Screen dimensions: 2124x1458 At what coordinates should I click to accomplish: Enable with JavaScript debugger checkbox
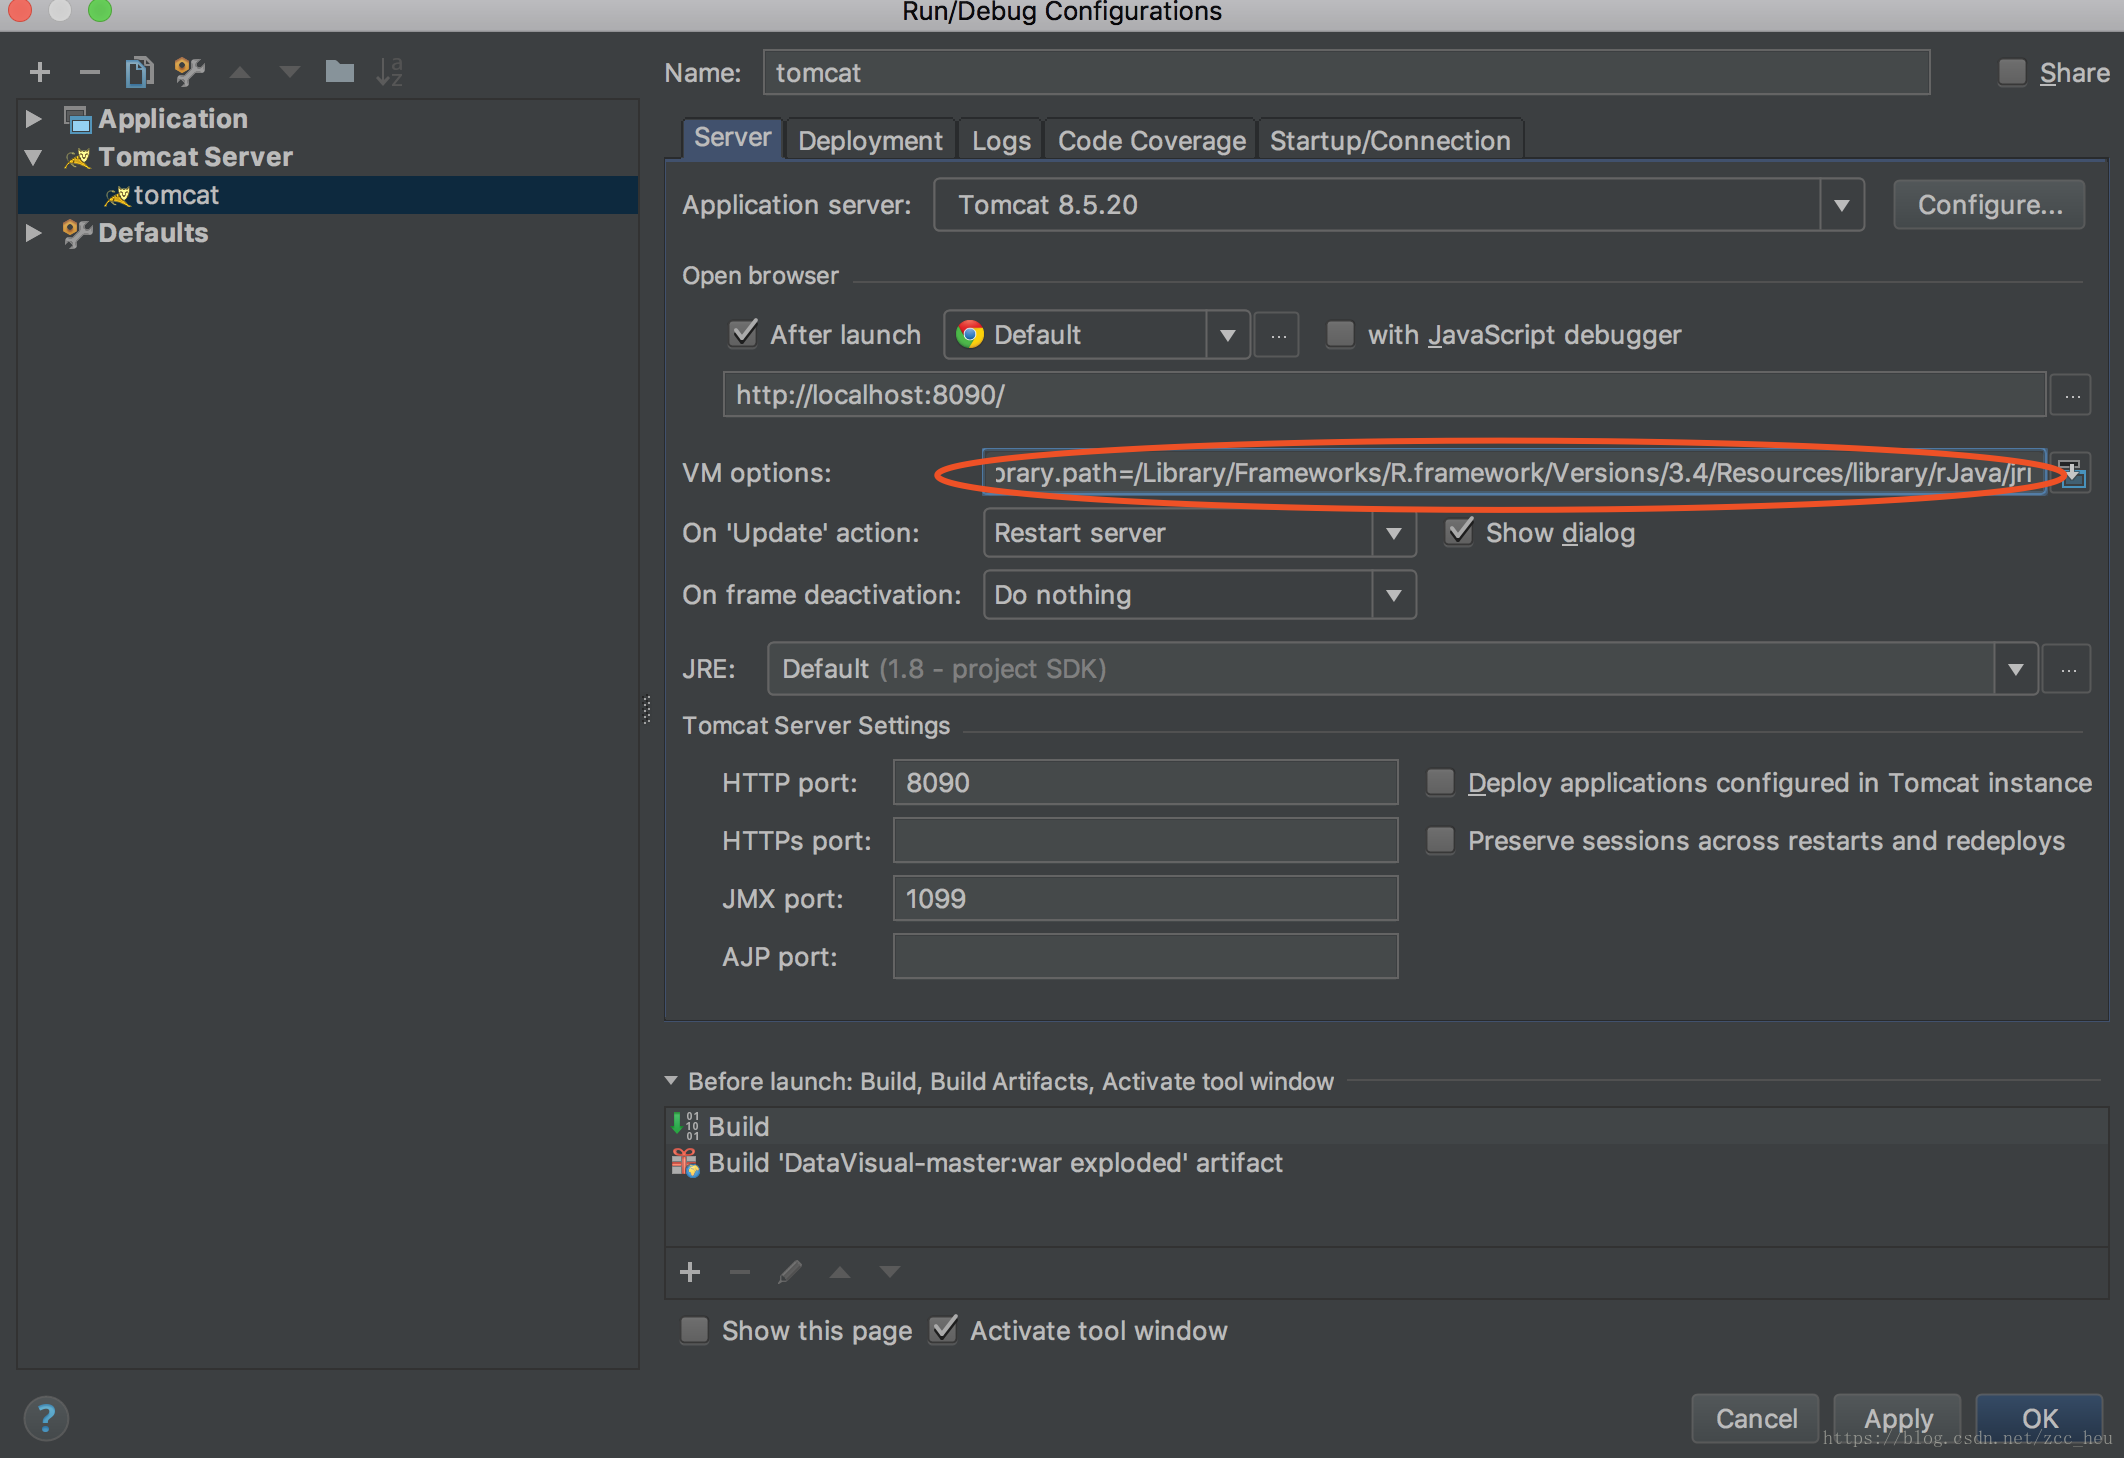point(1340,334)
